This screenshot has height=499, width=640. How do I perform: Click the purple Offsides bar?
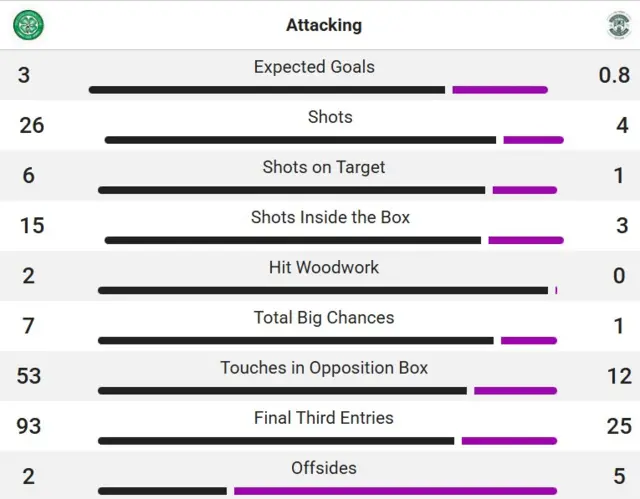tap(395, 491)
